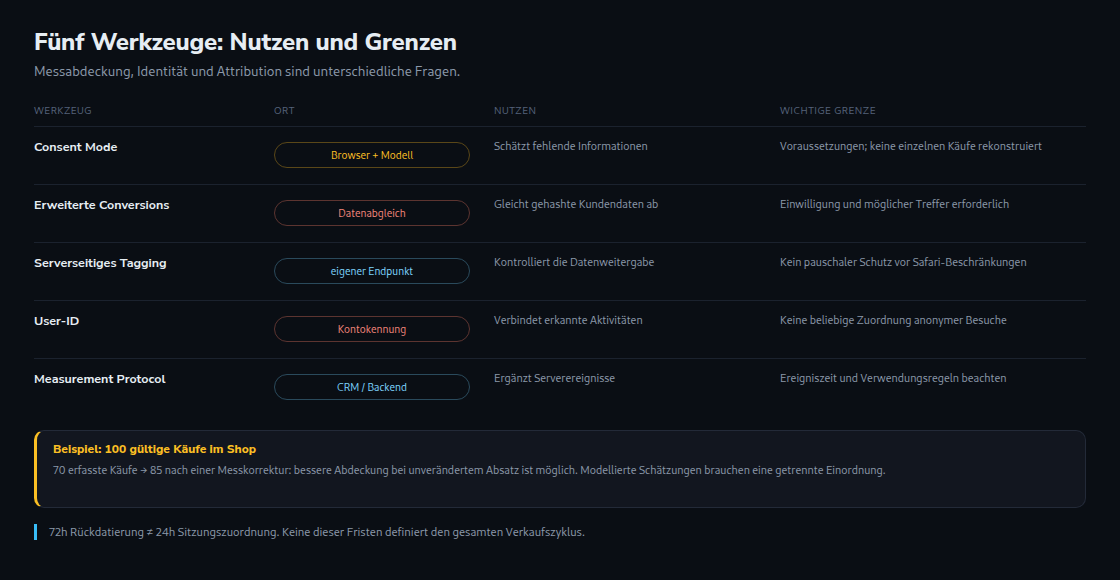Click 'Verbindet erkannte Aktivitäten' cell
Screen dimensions: 1120x580
pyautogui.click(x=568, y=320)
